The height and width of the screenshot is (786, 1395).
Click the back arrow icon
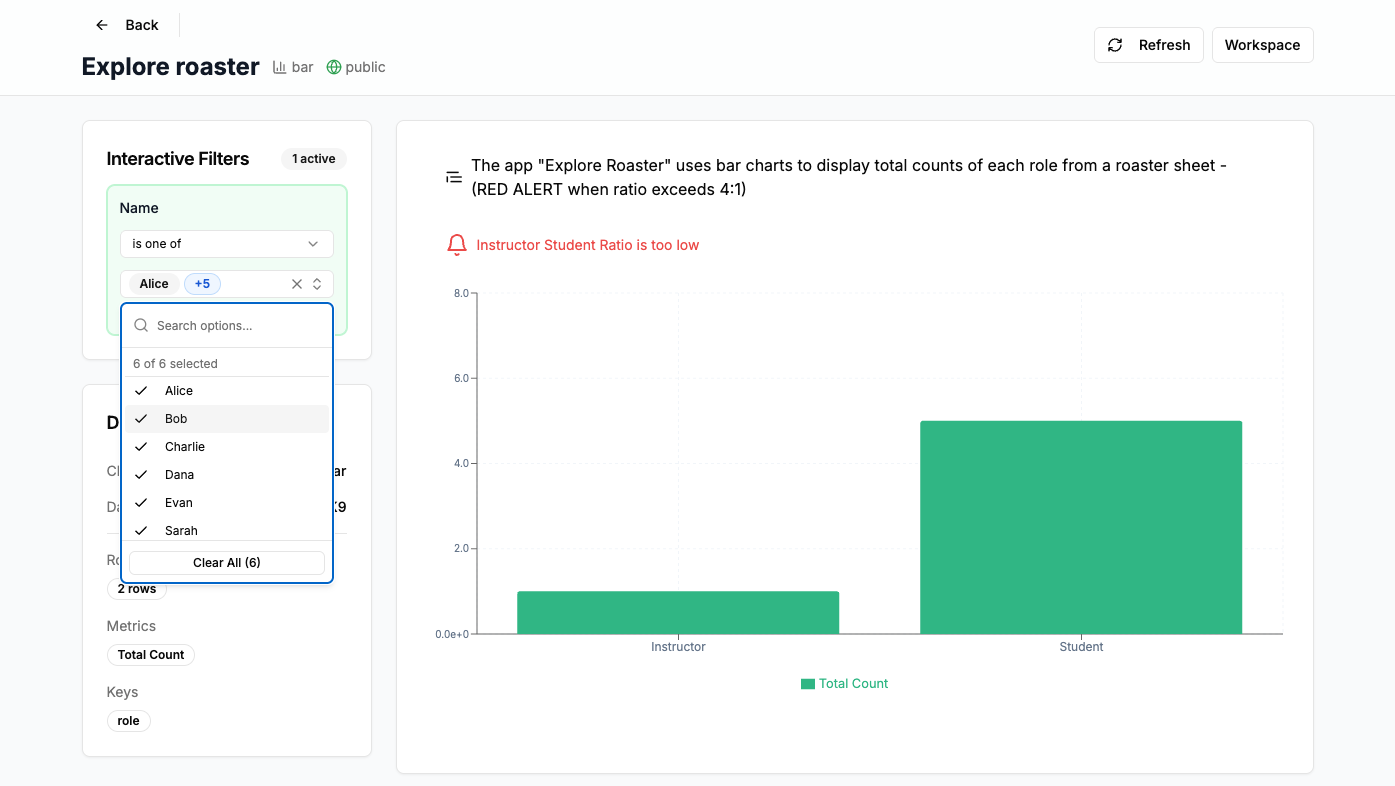coord(101,25)
